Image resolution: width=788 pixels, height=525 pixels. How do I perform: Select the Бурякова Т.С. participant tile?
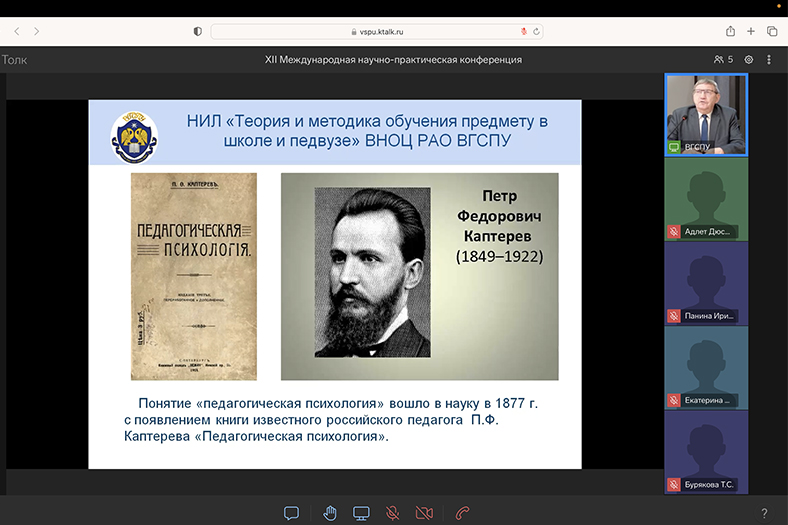coord(705,452)
